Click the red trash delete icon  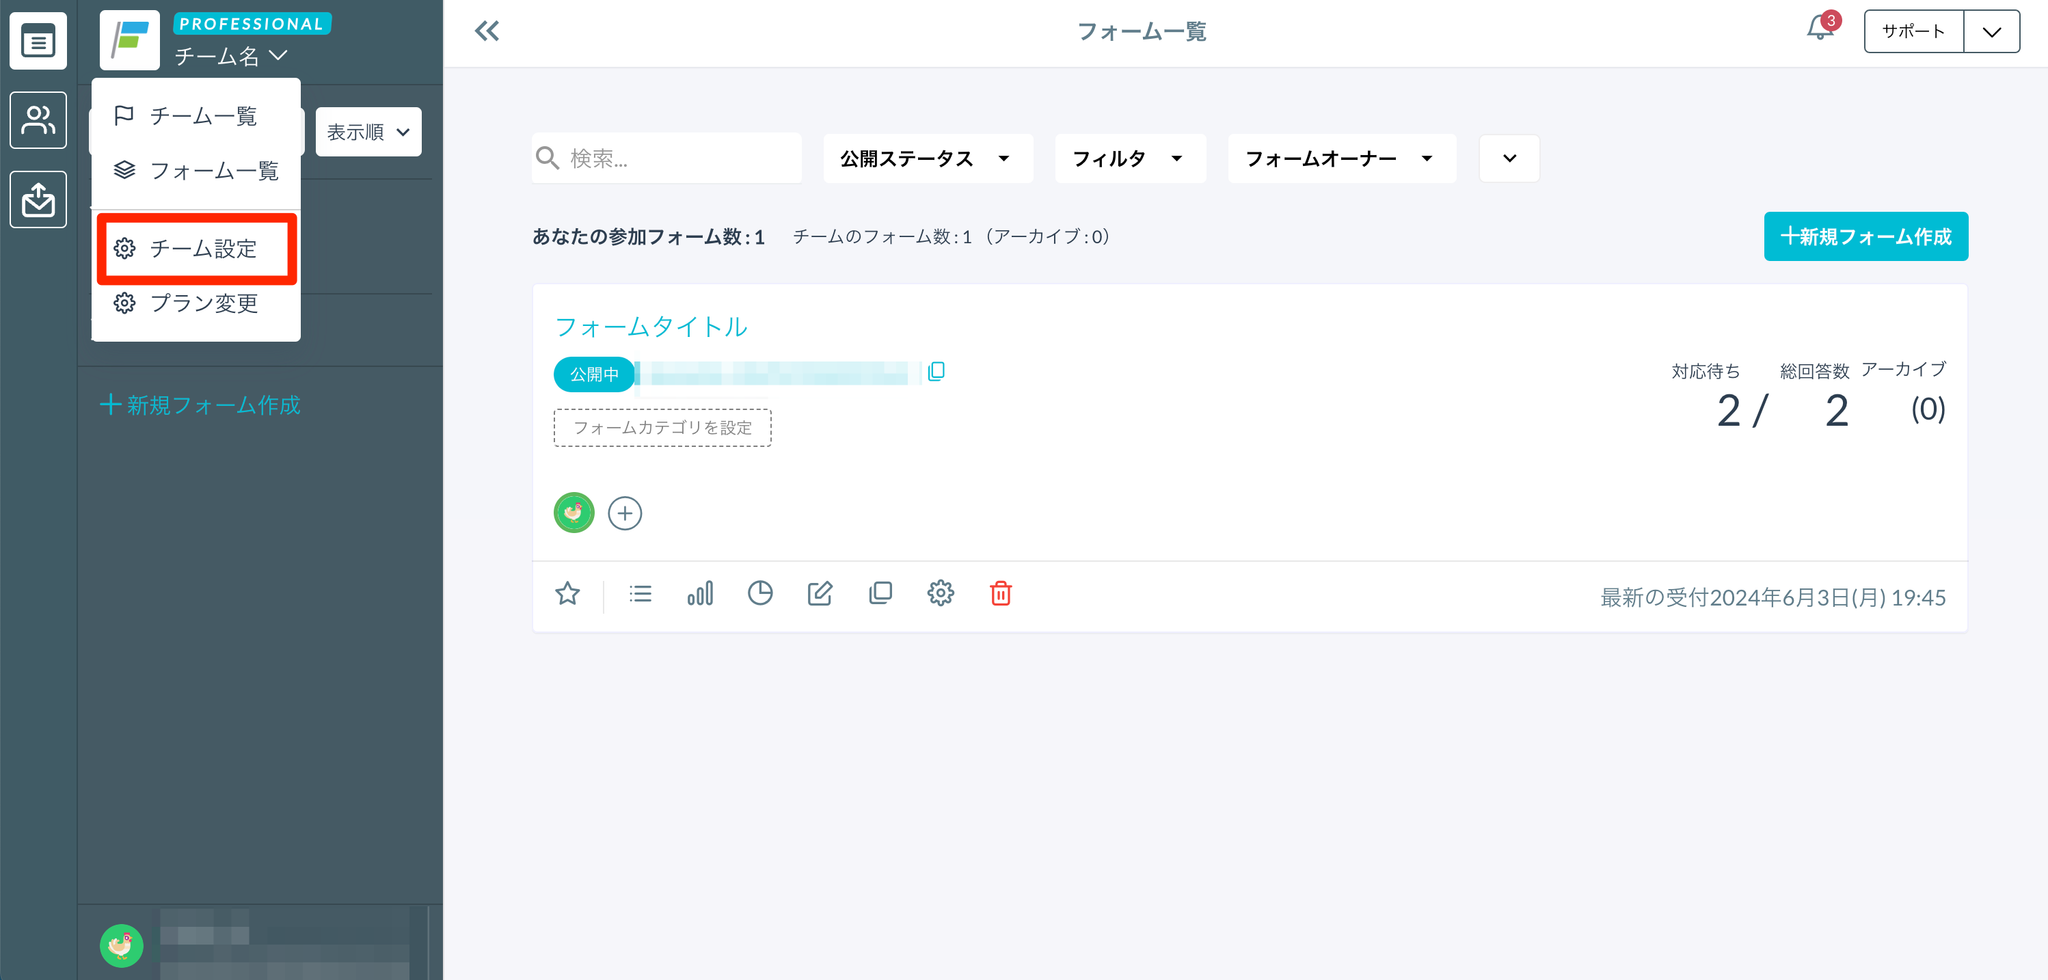click(x=1000, y=594)
